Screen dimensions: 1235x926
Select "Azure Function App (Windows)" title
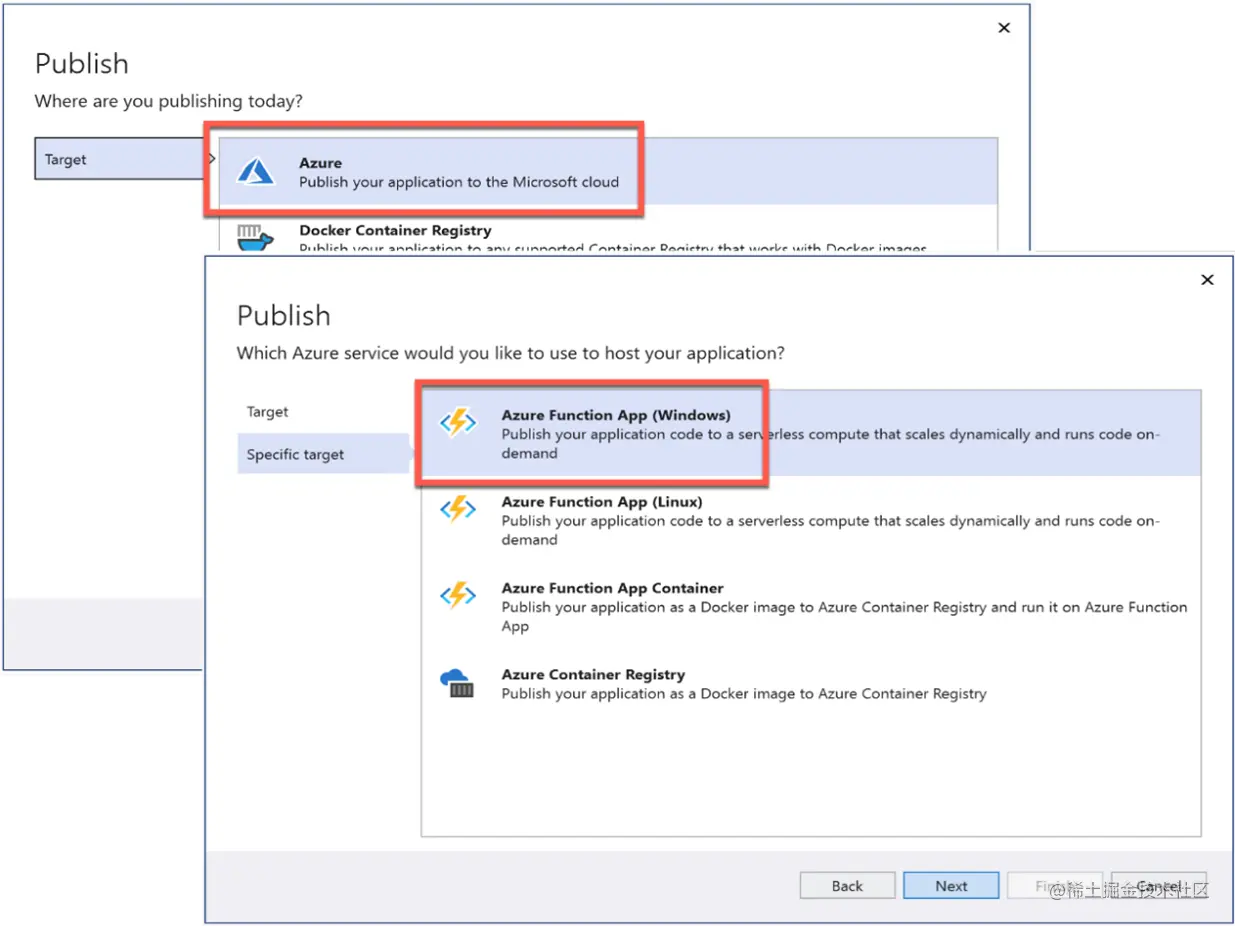[616, 415]
